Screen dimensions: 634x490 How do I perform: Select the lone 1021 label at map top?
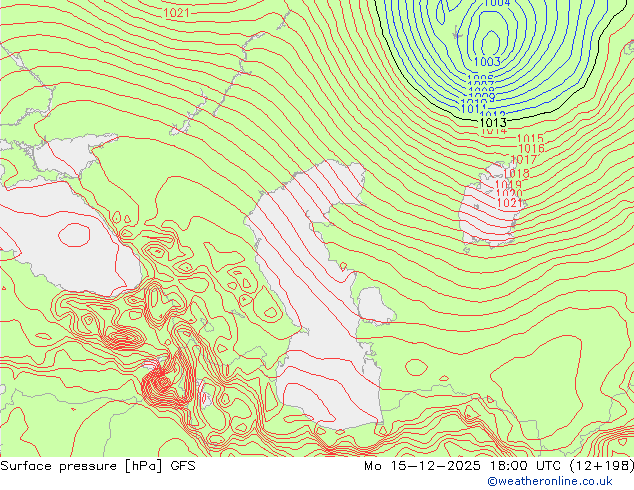click(176, 13)
